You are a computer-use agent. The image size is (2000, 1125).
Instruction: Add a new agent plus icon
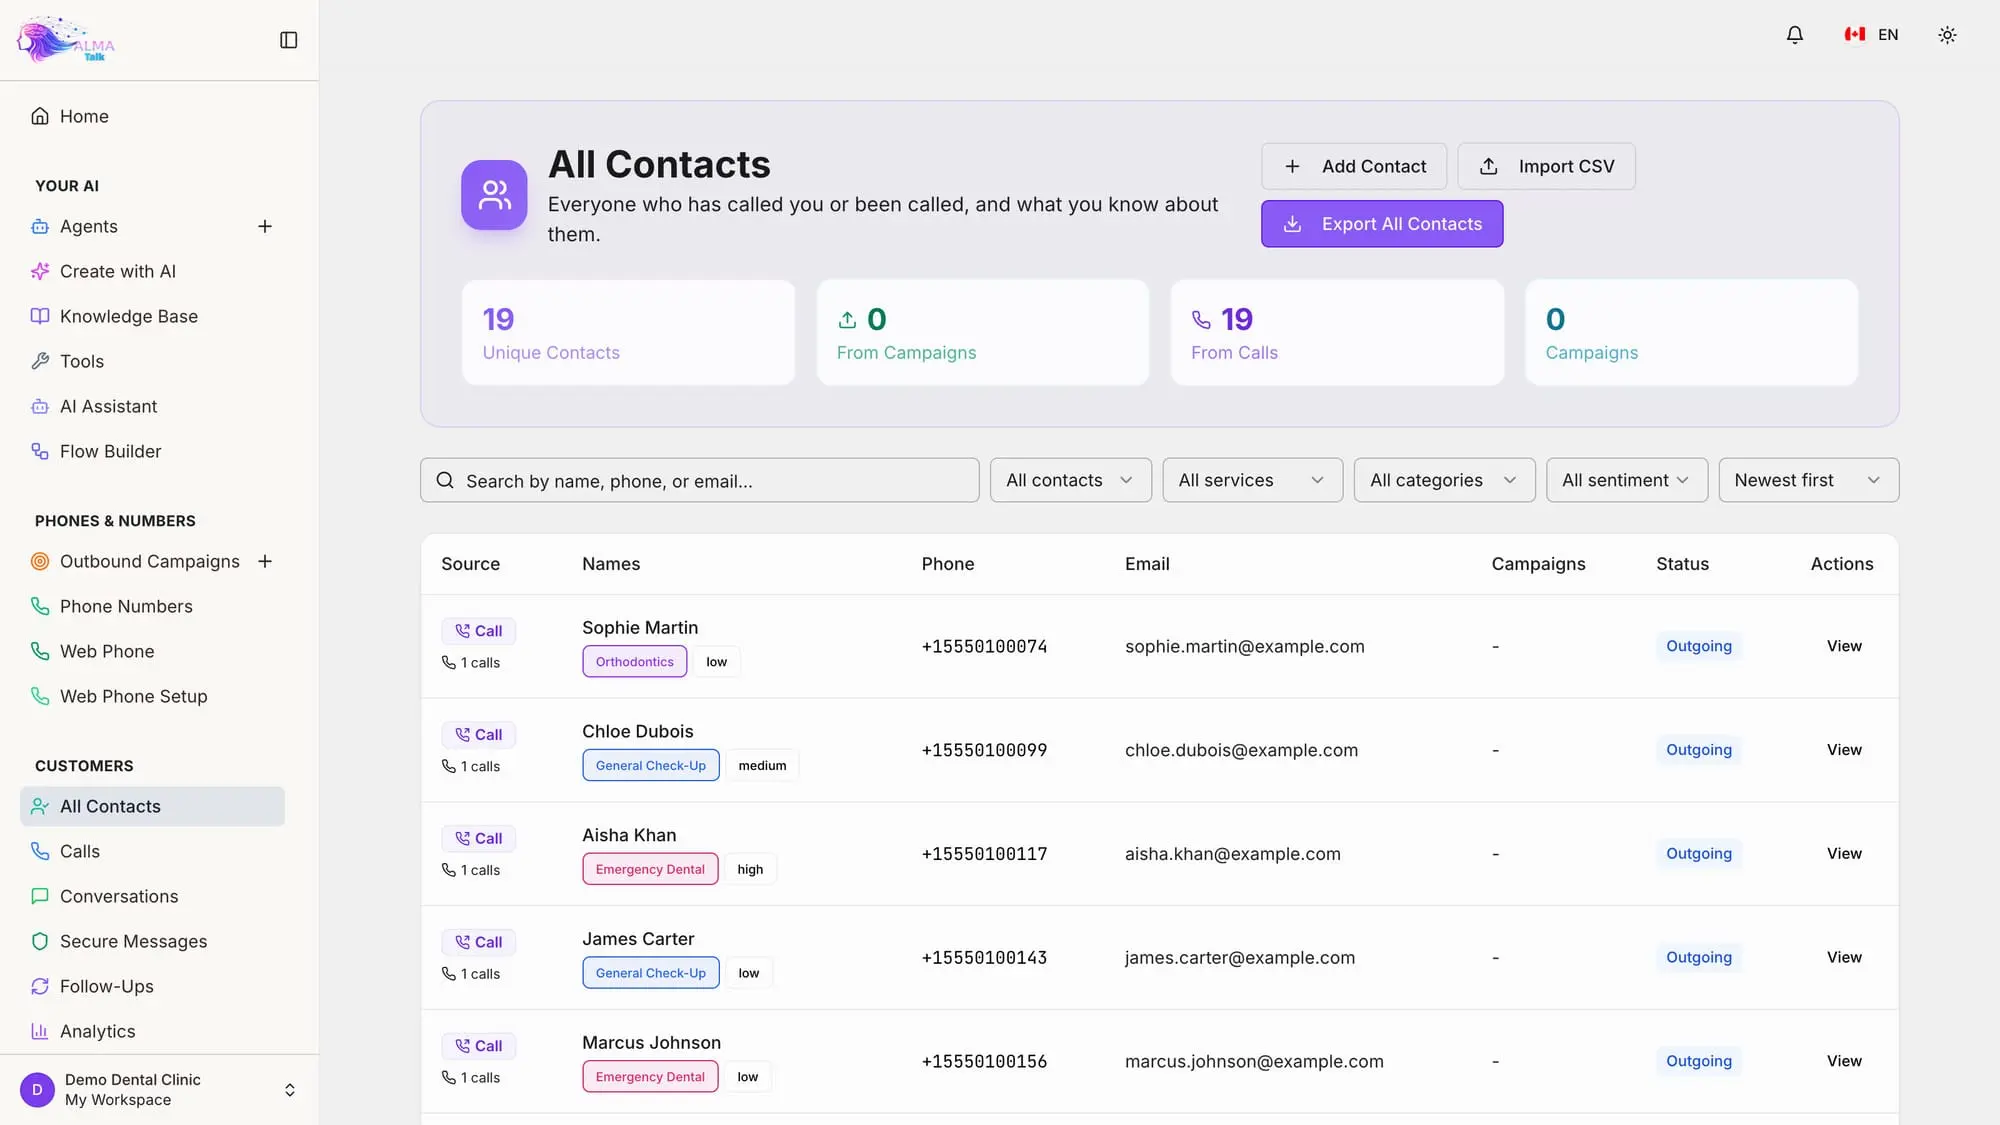265,227
